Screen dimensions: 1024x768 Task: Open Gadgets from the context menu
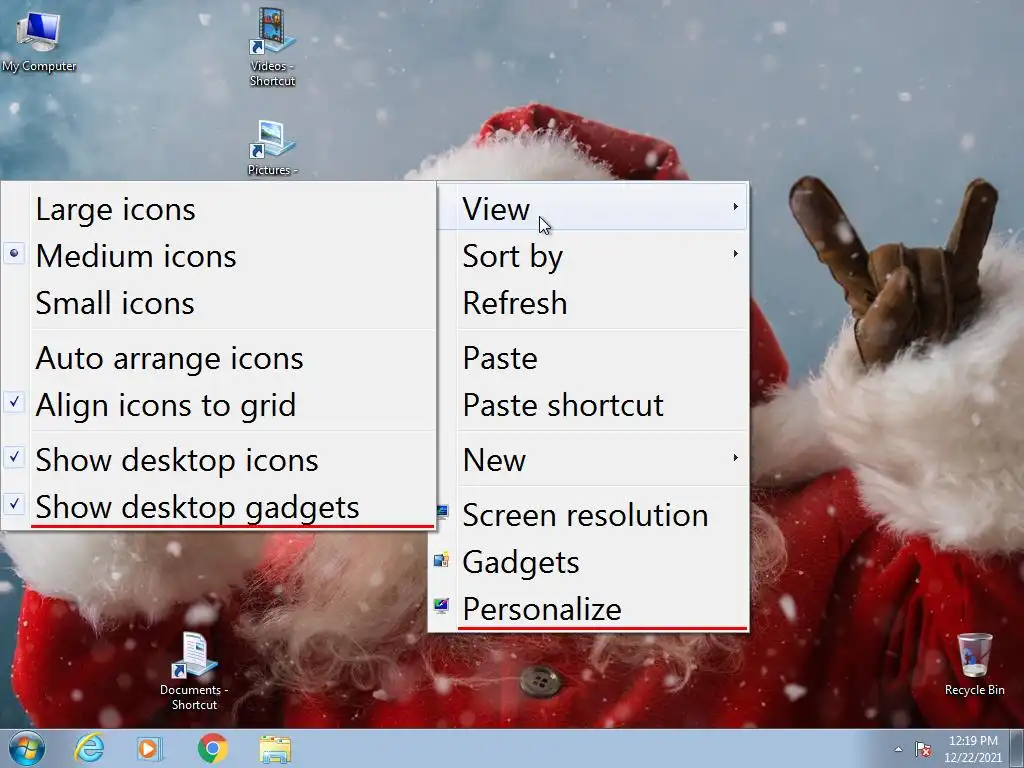[x=590, y=562]
